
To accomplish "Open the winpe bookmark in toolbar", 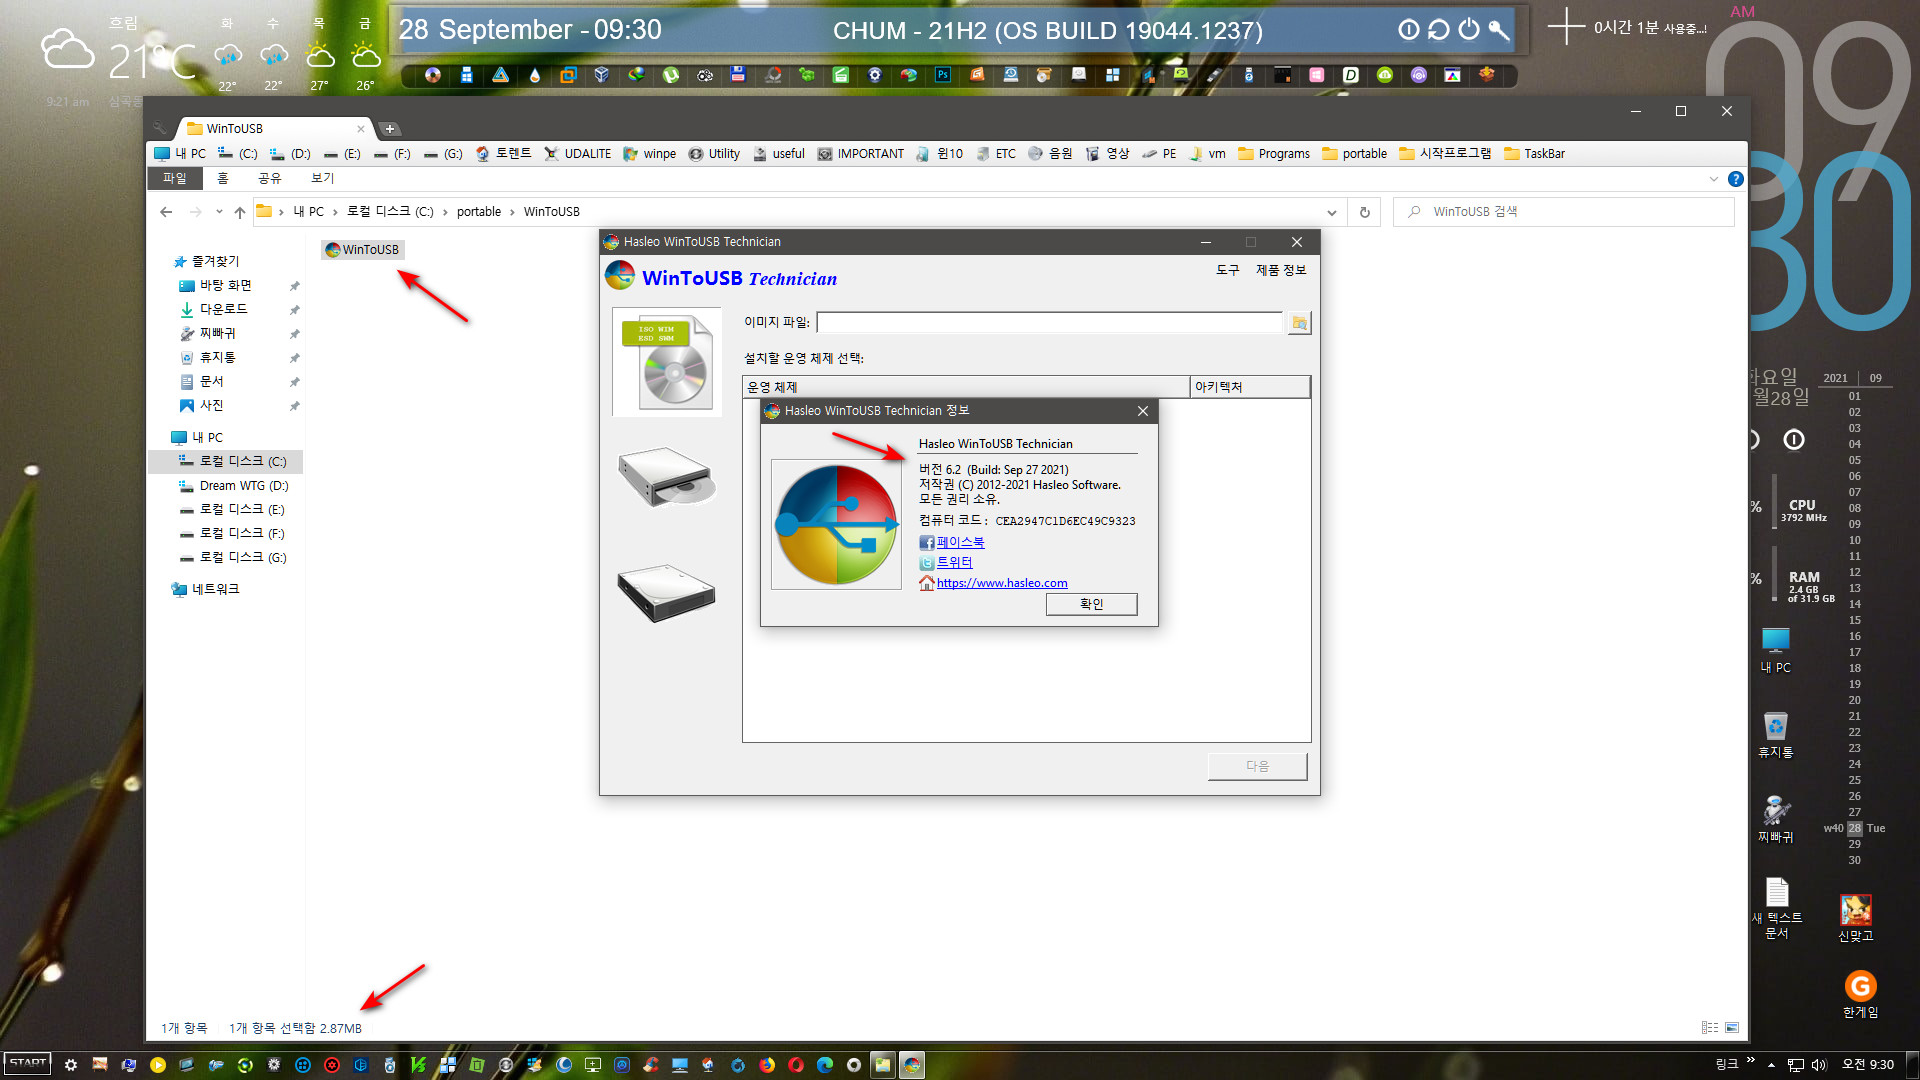I will (x=650, y=154).
